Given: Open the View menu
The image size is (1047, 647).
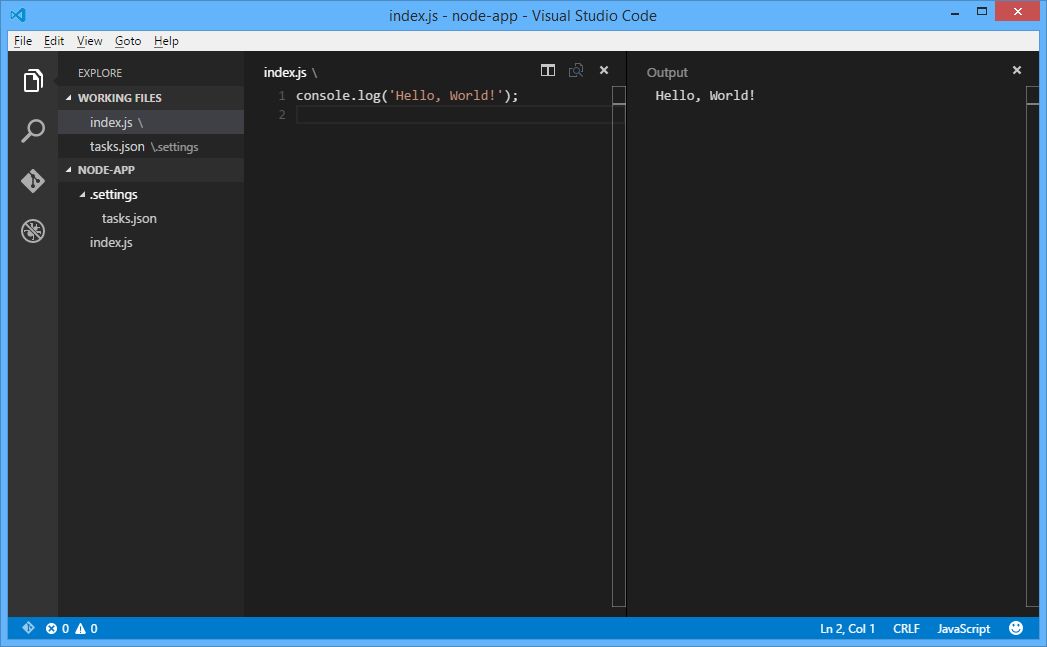Looking at the screenshot, I should 89,41.
